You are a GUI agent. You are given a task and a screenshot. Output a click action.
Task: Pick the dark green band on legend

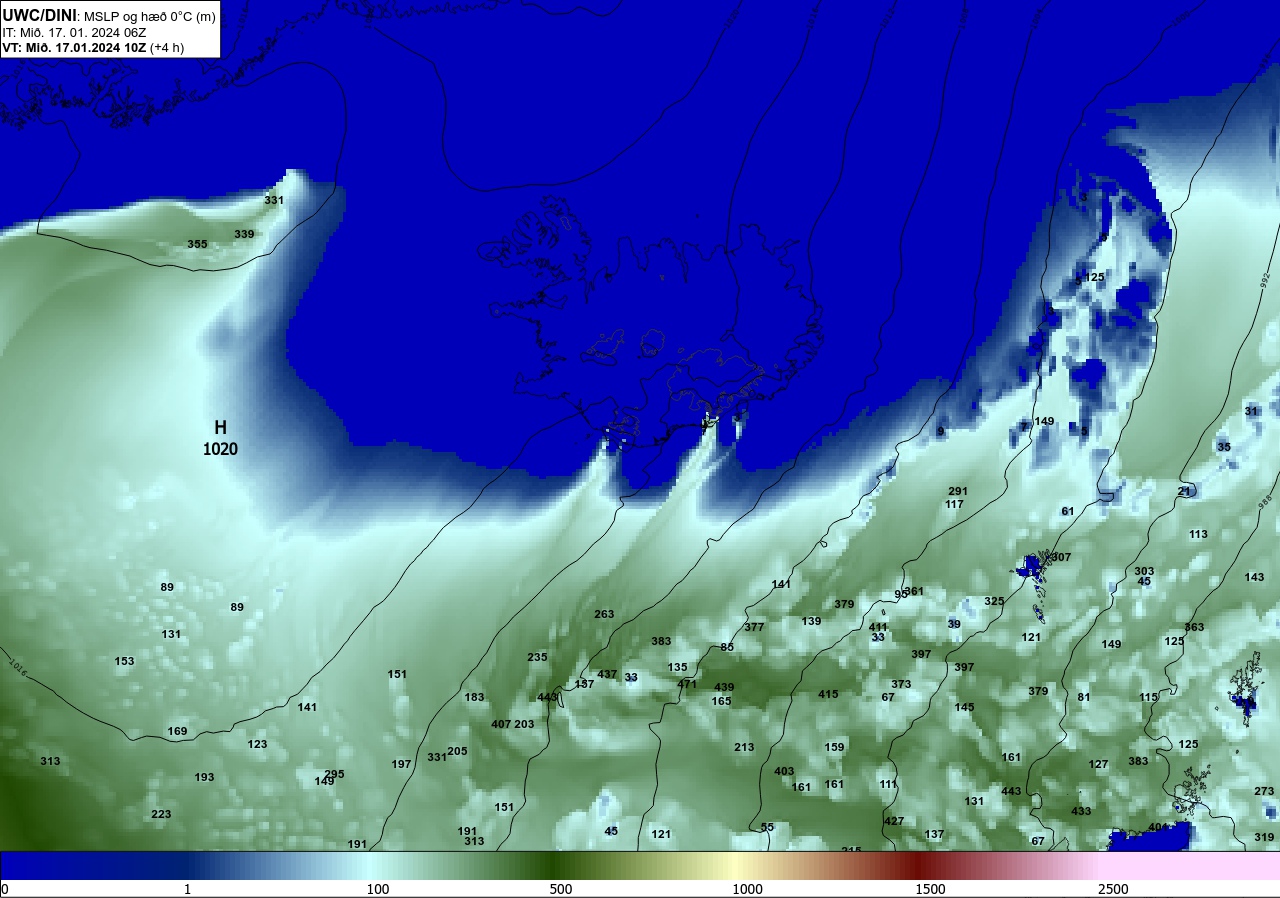550,865
